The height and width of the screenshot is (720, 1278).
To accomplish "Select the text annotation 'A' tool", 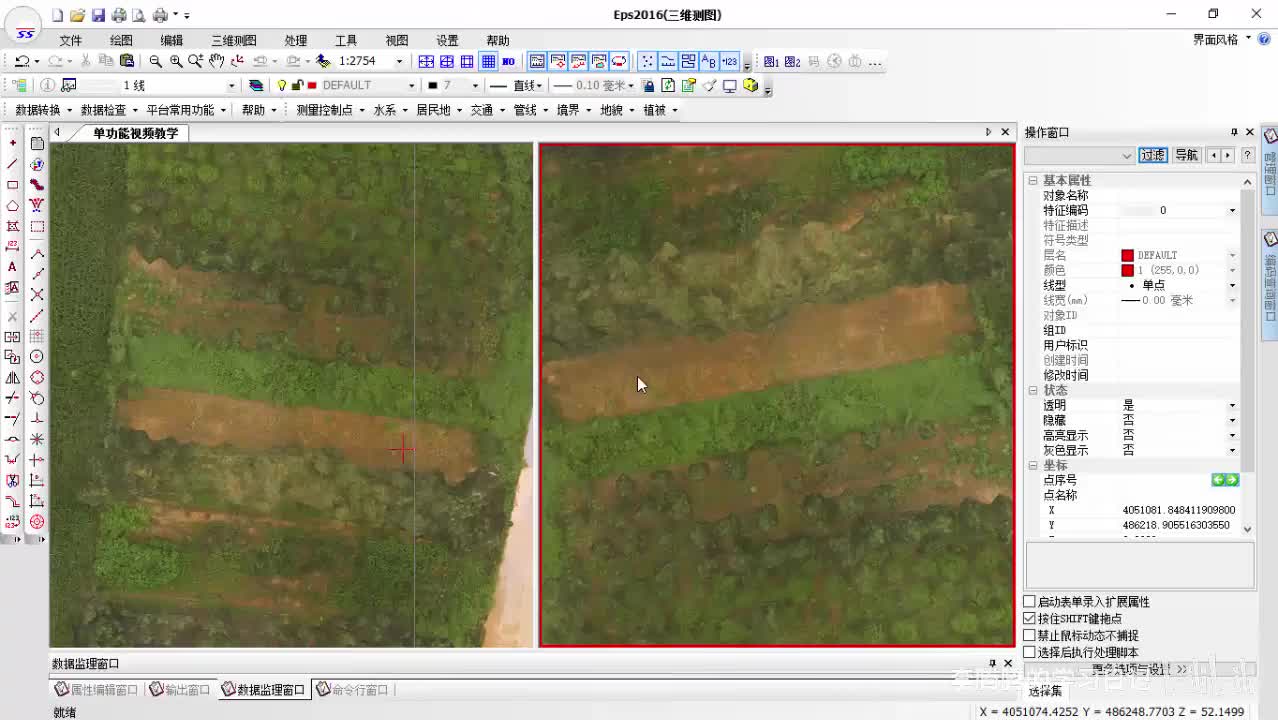I will click(12, 267).
